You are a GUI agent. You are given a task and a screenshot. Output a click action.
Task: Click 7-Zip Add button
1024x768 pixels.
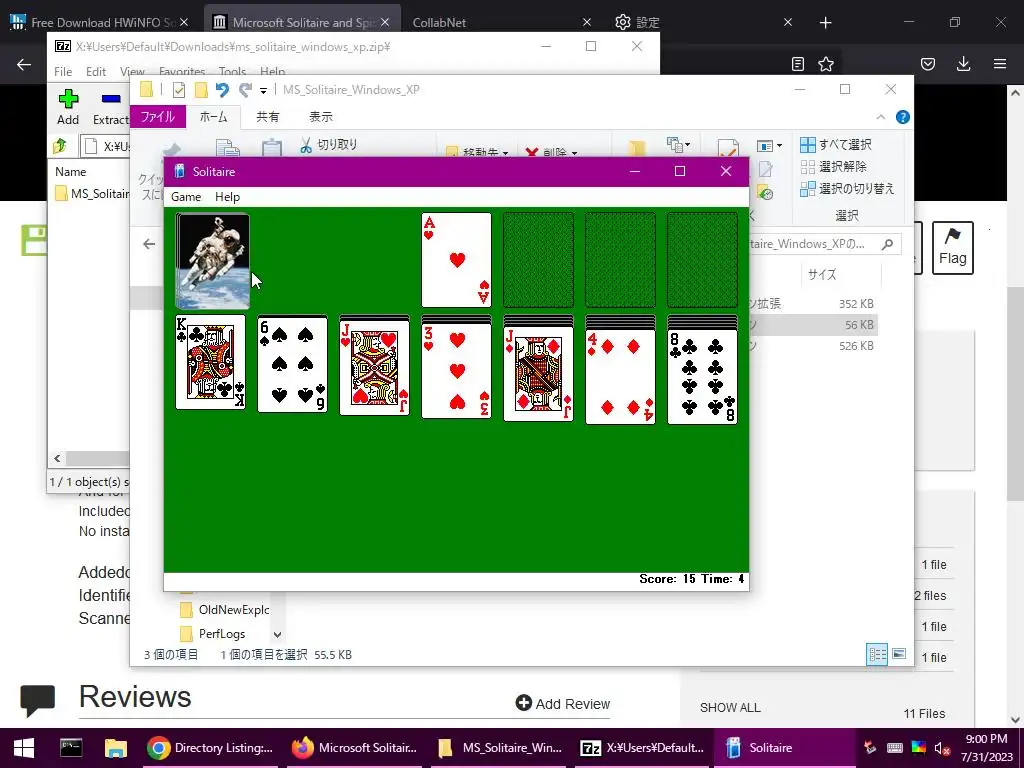pos(68,107)
